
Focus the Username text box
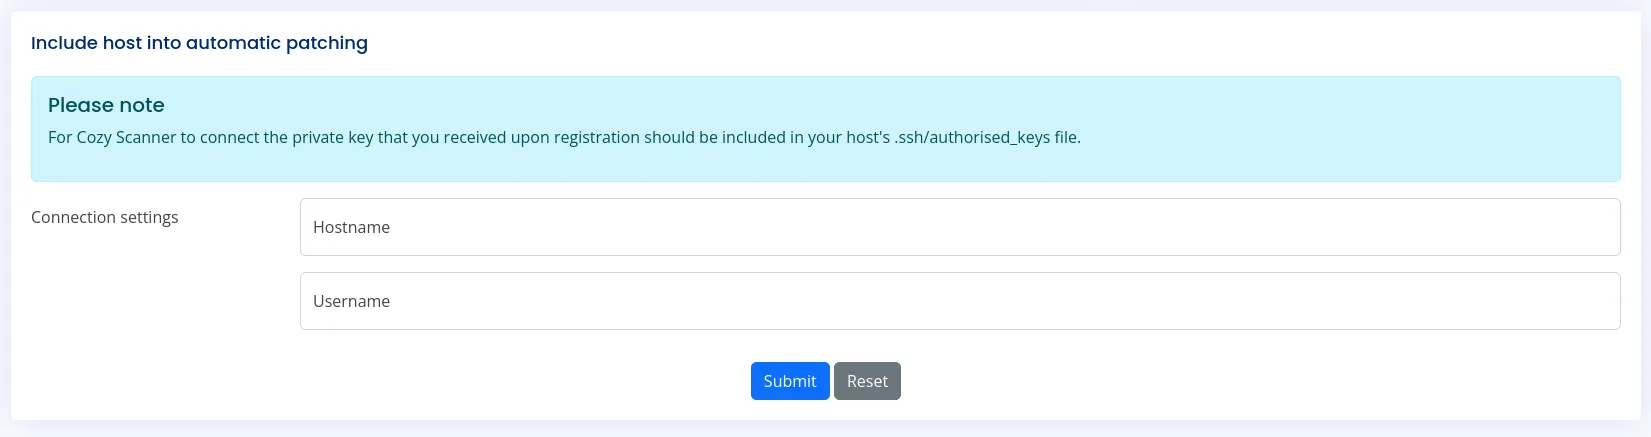(x=960, y=301)
